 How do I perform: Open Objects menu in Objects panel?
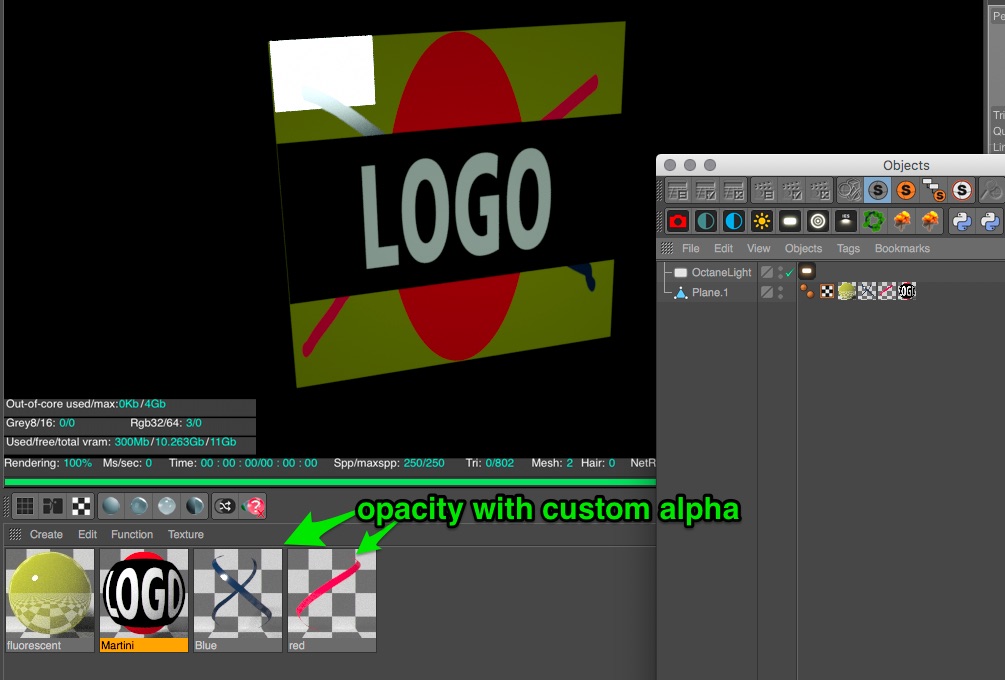pos(803,249)
